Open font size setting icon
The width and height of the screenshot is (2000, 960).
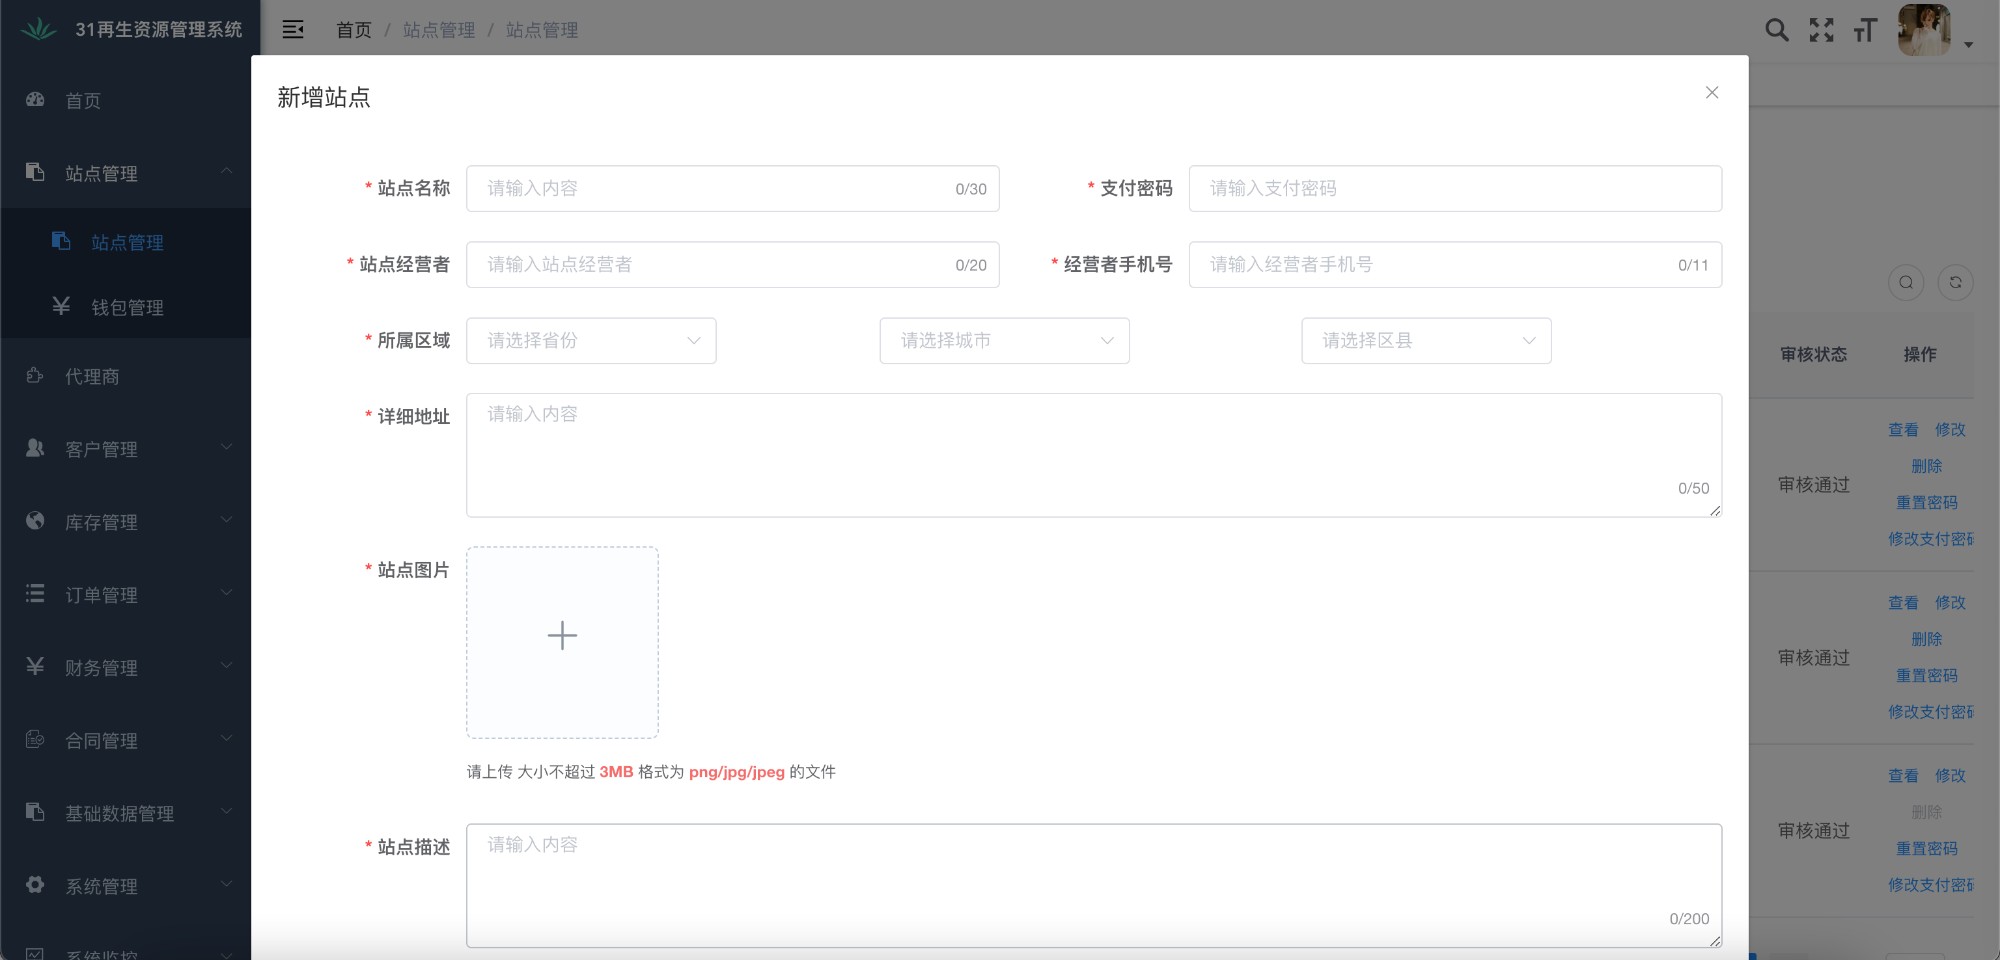click(x=1865, y=30)
